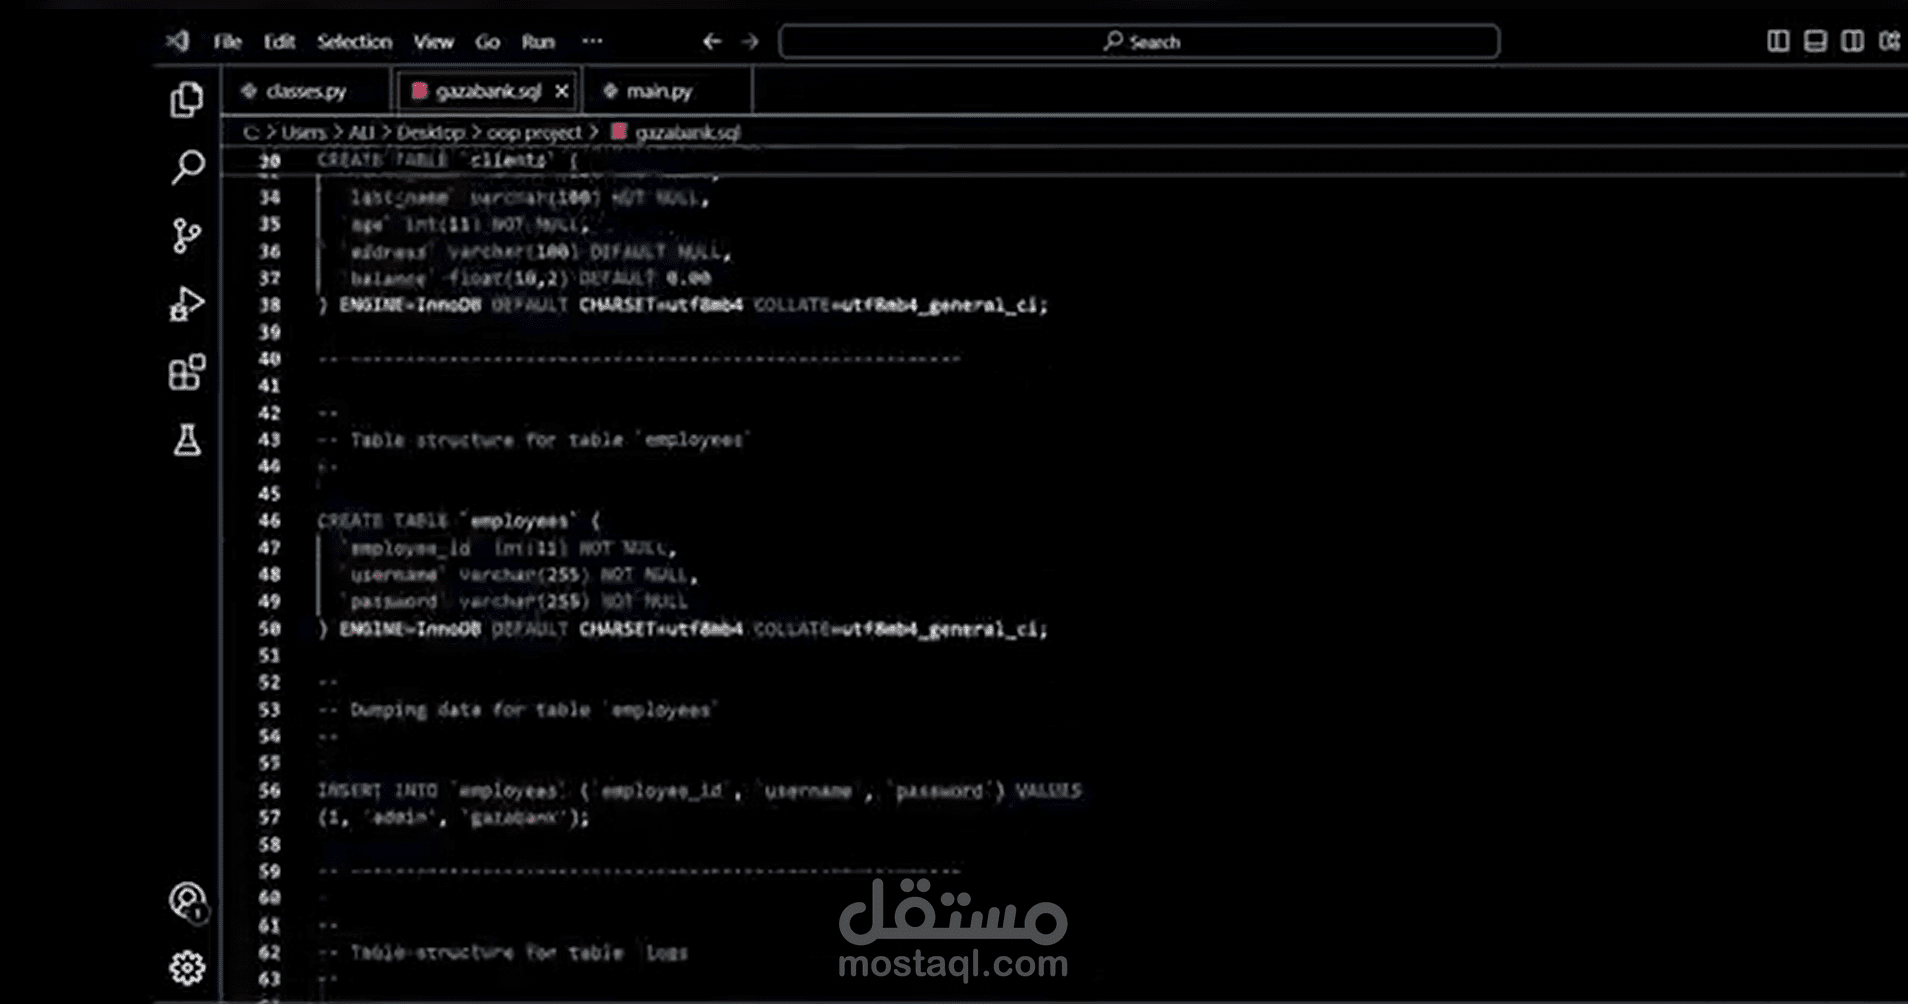
Task: Toggle the secondary side bar layout icon
Action: [x=1852, y=41]
